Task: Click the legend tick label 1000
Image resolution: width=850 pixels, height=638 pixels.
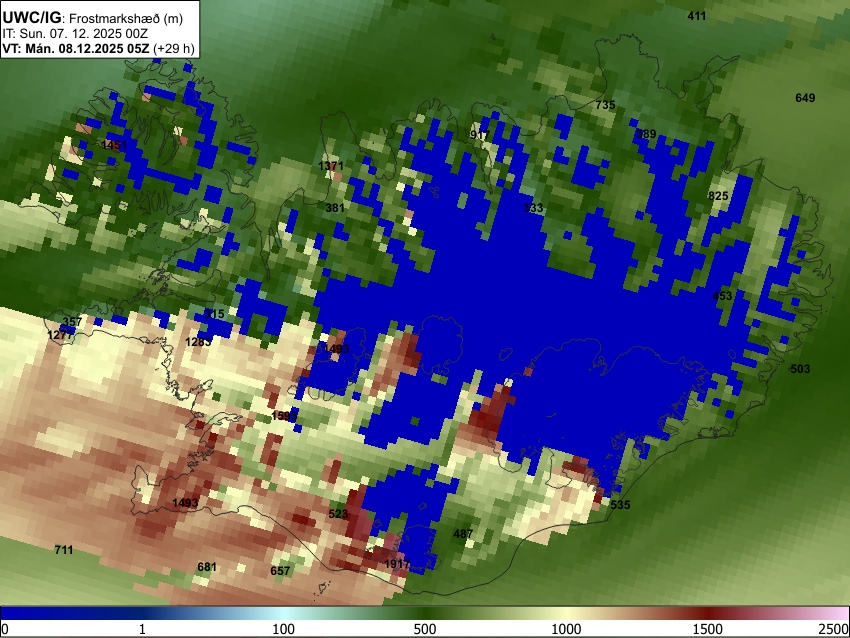Action: coord(566,629)
